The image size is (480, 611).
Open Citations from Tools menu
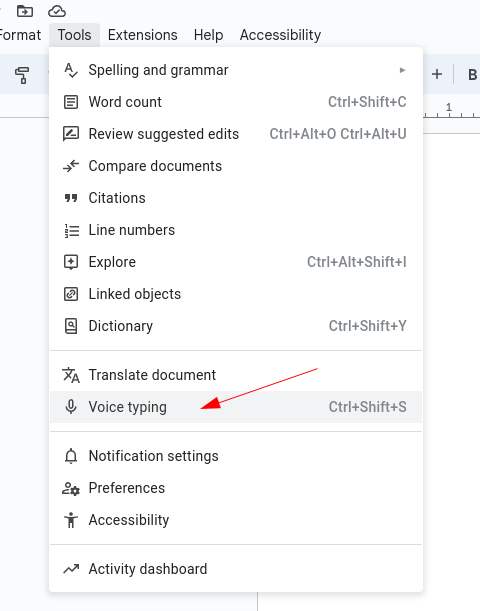coord(236,198)
